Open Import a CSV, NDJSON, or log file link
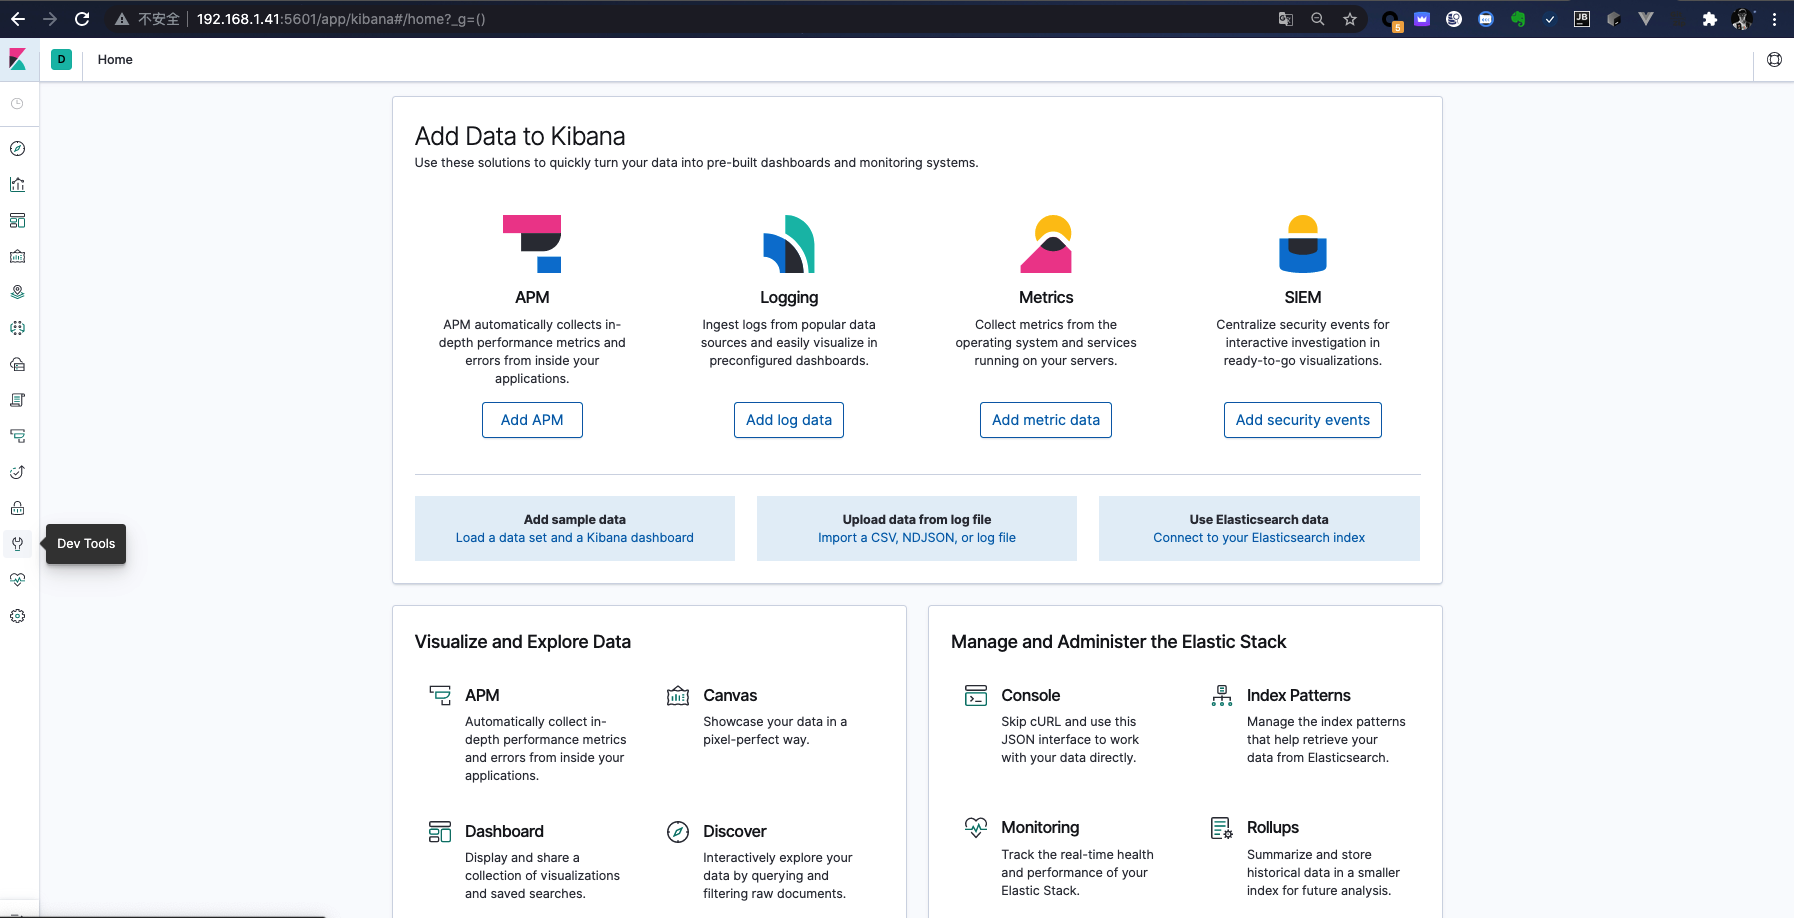This screenshot has width=1794, height=918. pos(917,538)
